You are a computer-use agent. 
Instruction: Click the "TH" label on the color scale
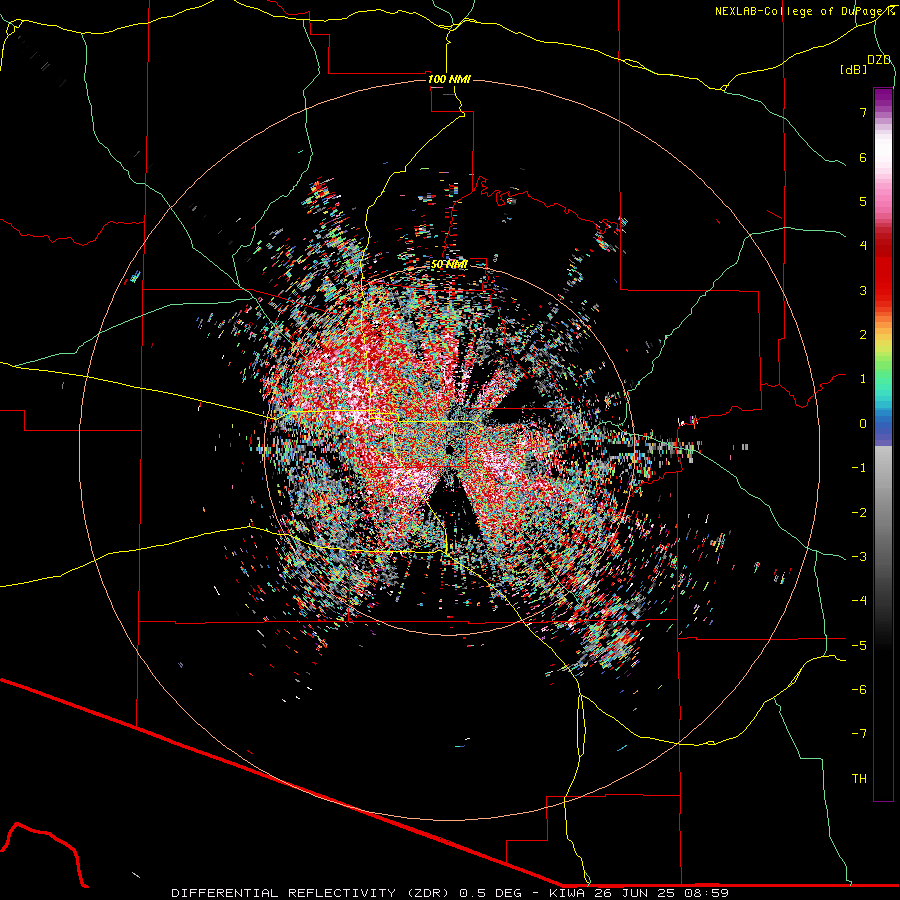[859, 779]
